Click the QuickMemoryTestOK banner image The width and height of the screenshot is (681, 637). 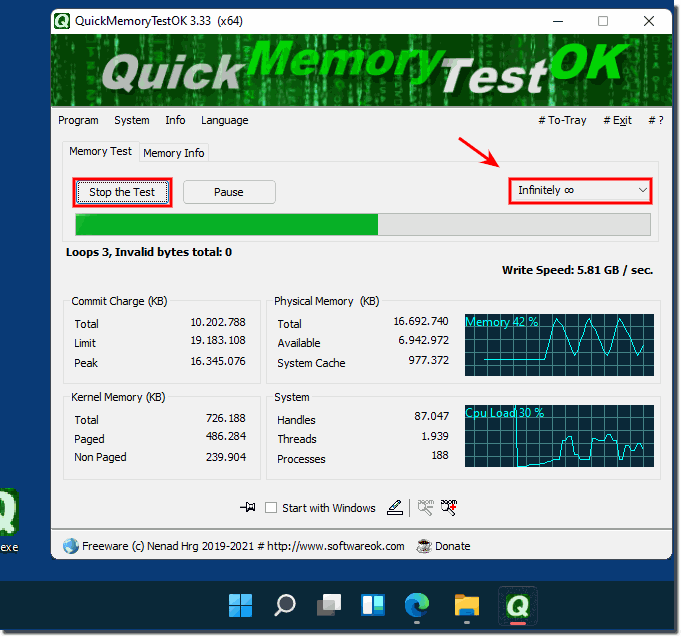click(x=361, y=70)
